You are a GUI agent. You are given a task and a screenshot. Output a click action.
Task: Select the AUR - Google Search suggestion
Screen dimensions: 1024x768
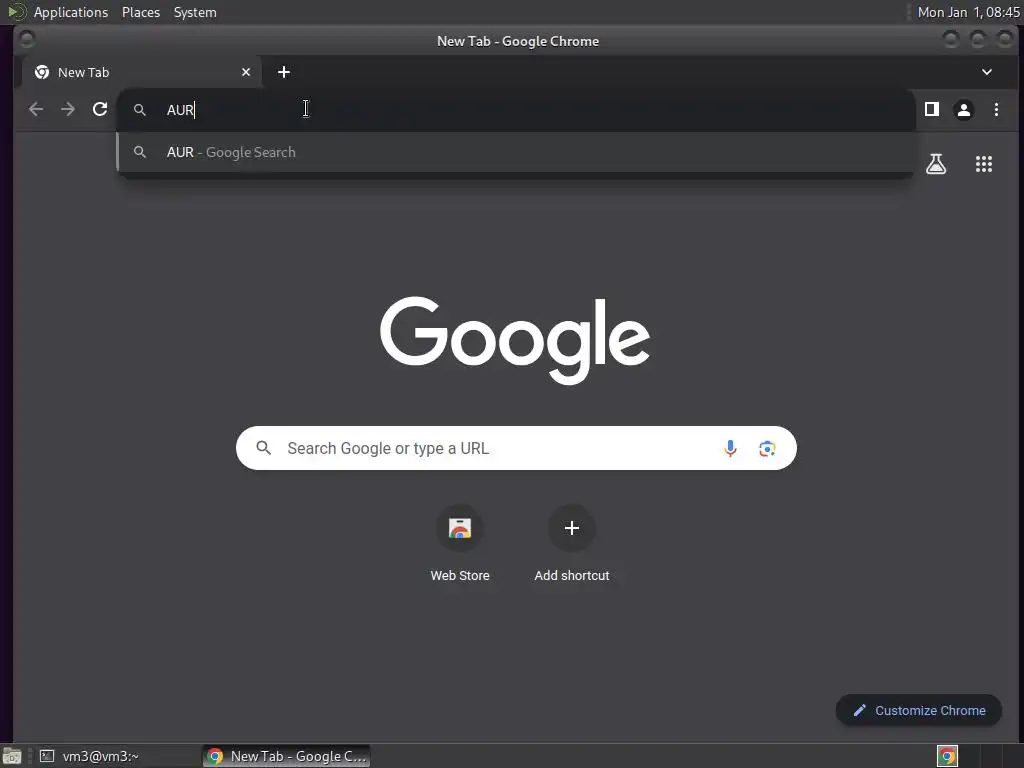point(516,152)
